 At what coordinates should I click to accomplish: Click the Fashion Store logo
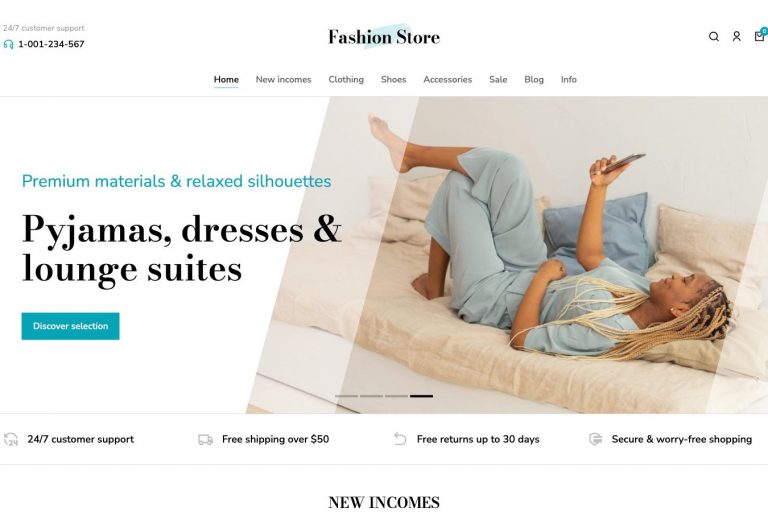pyautogui.click(x=384, y=37)
